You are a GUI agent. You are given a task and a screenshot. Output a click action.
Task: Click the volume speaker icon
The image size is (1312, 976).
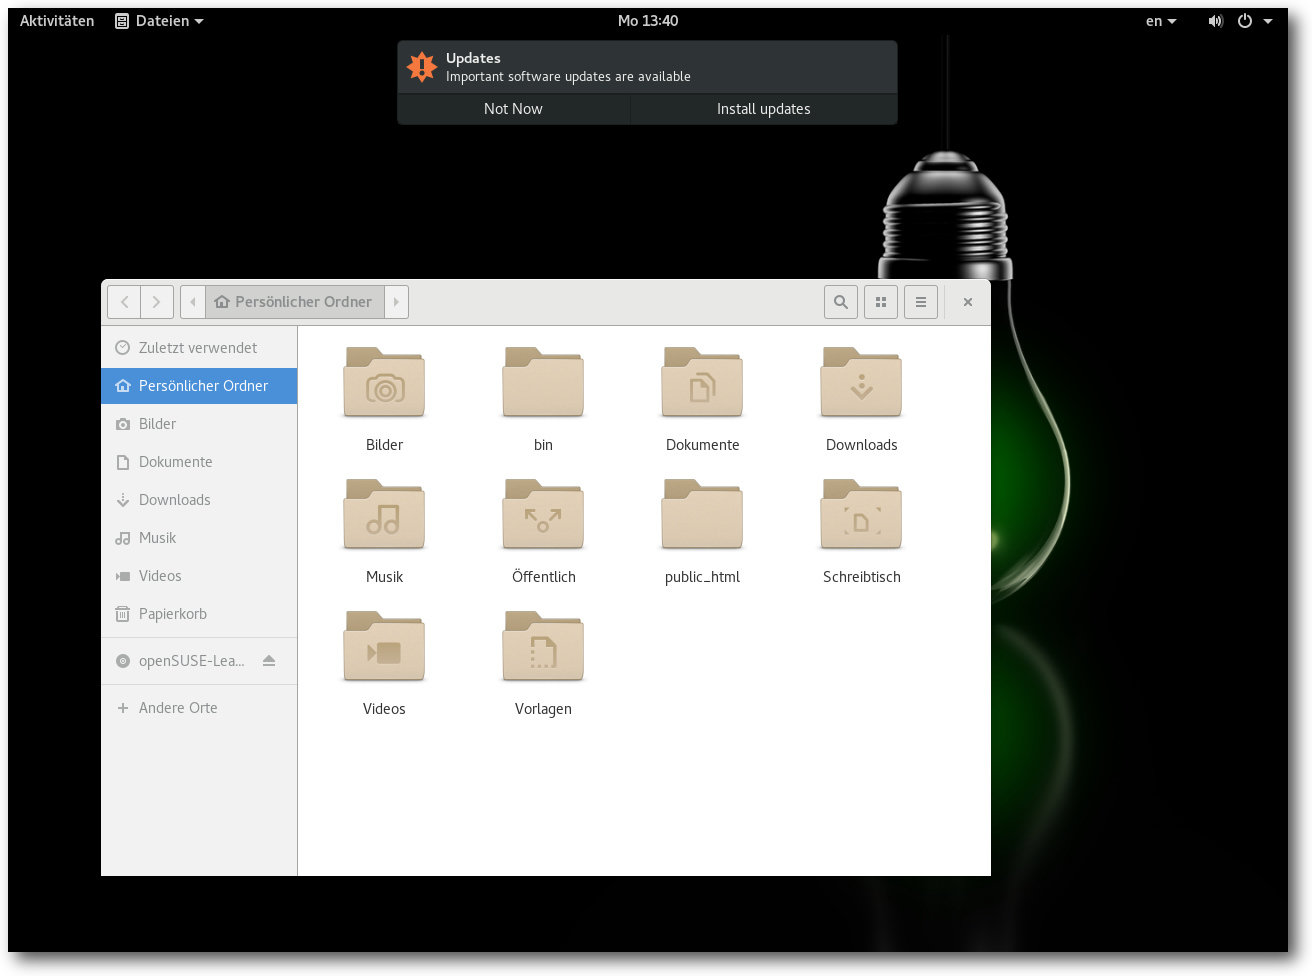1215,21
